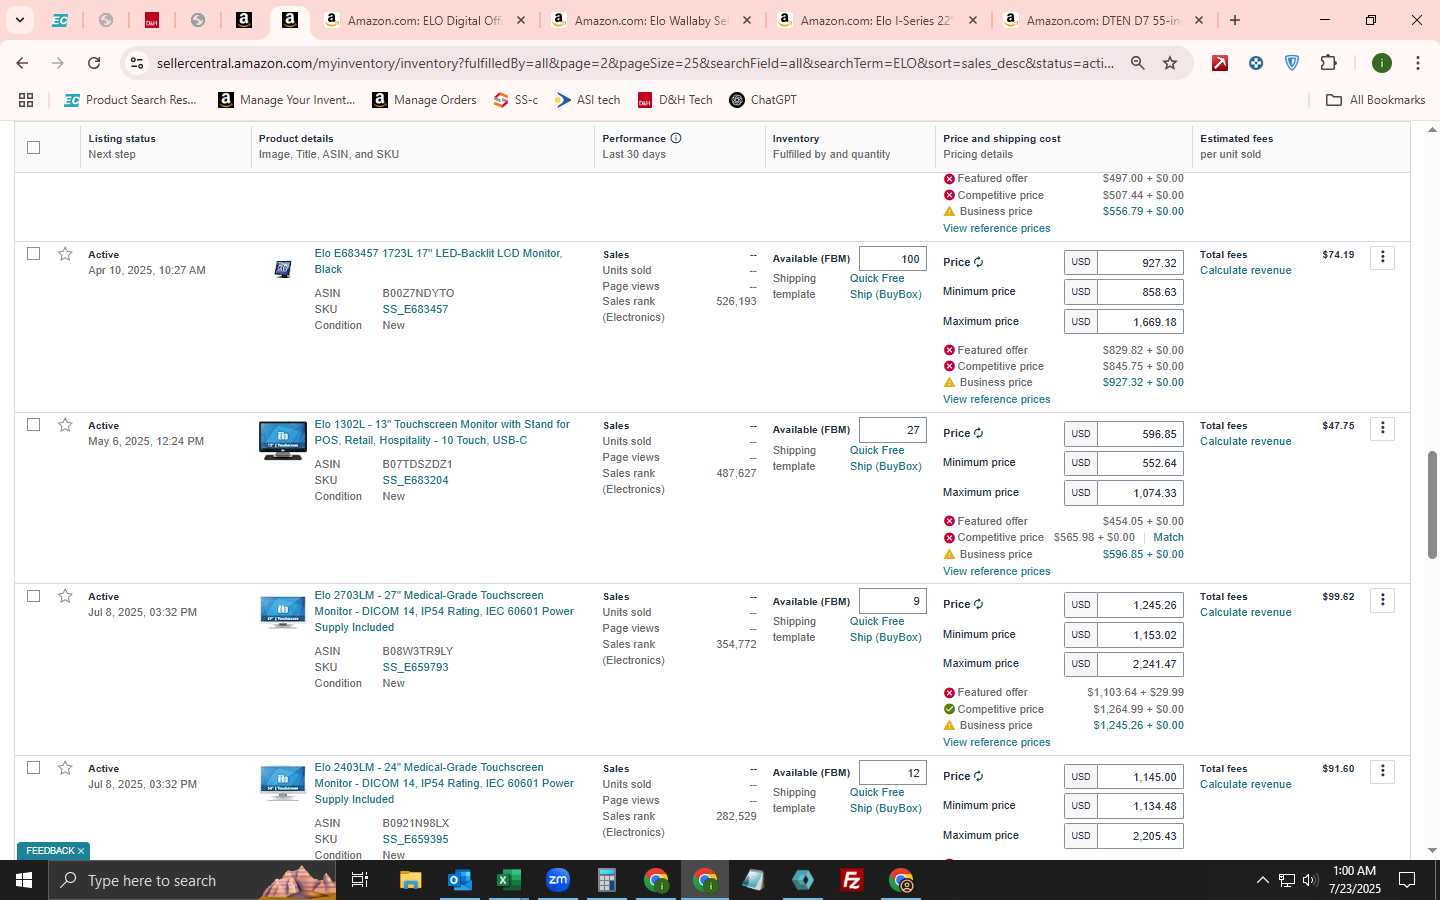Open Performance info icon in header
Viewport: 1440px width, 900px height.
[x=676, y=138]
